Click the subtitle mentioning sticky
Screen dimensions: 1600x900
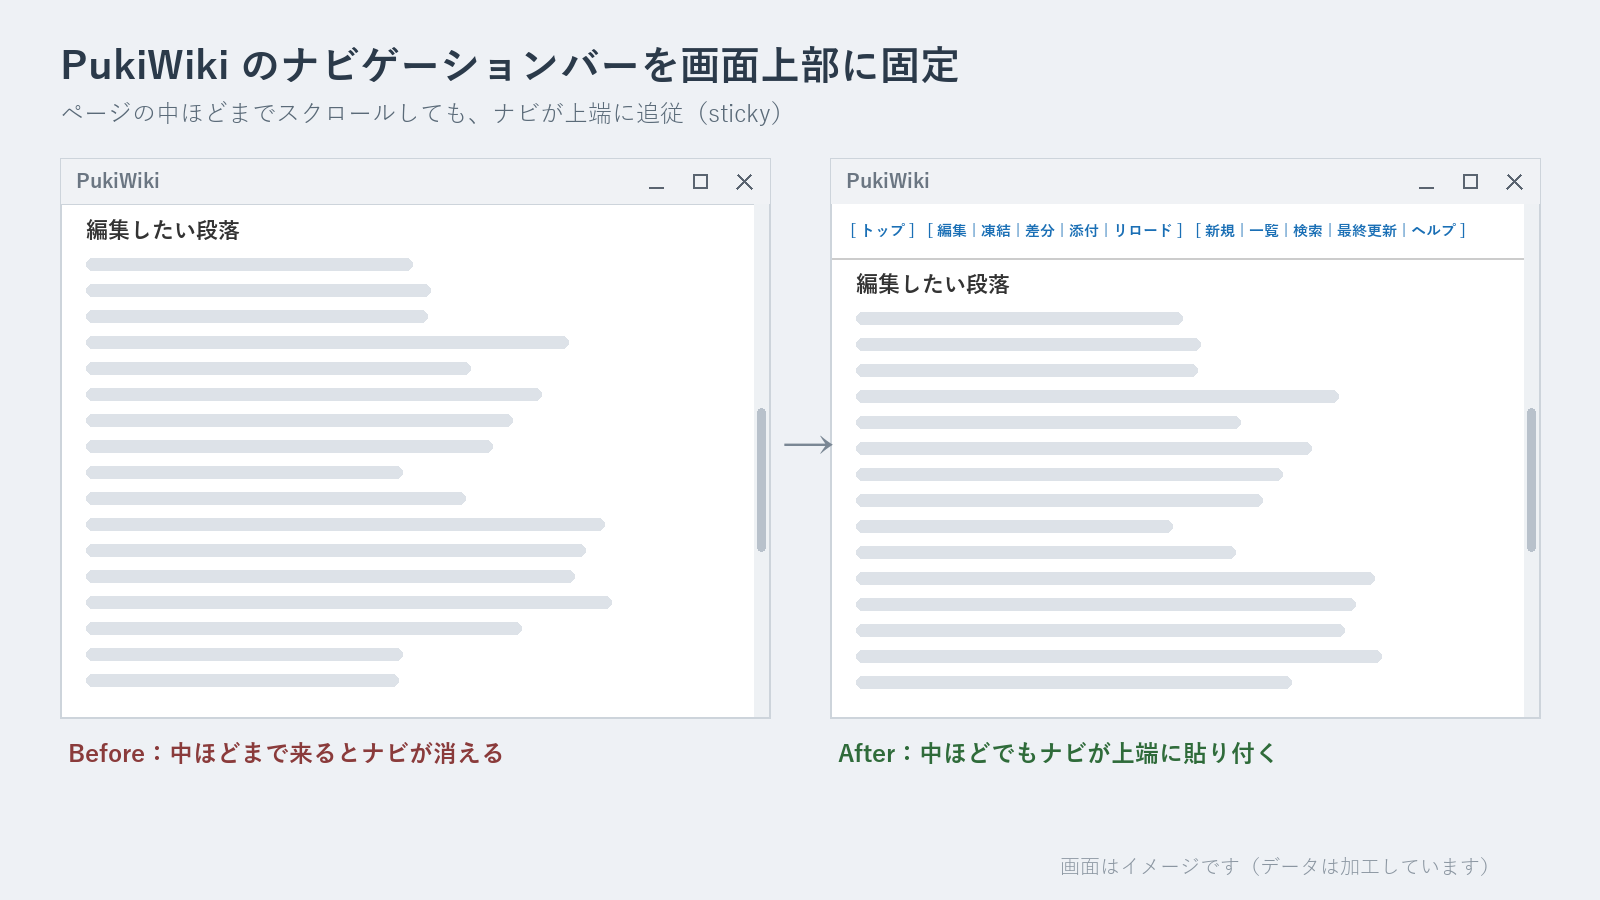tap(421, 113)
